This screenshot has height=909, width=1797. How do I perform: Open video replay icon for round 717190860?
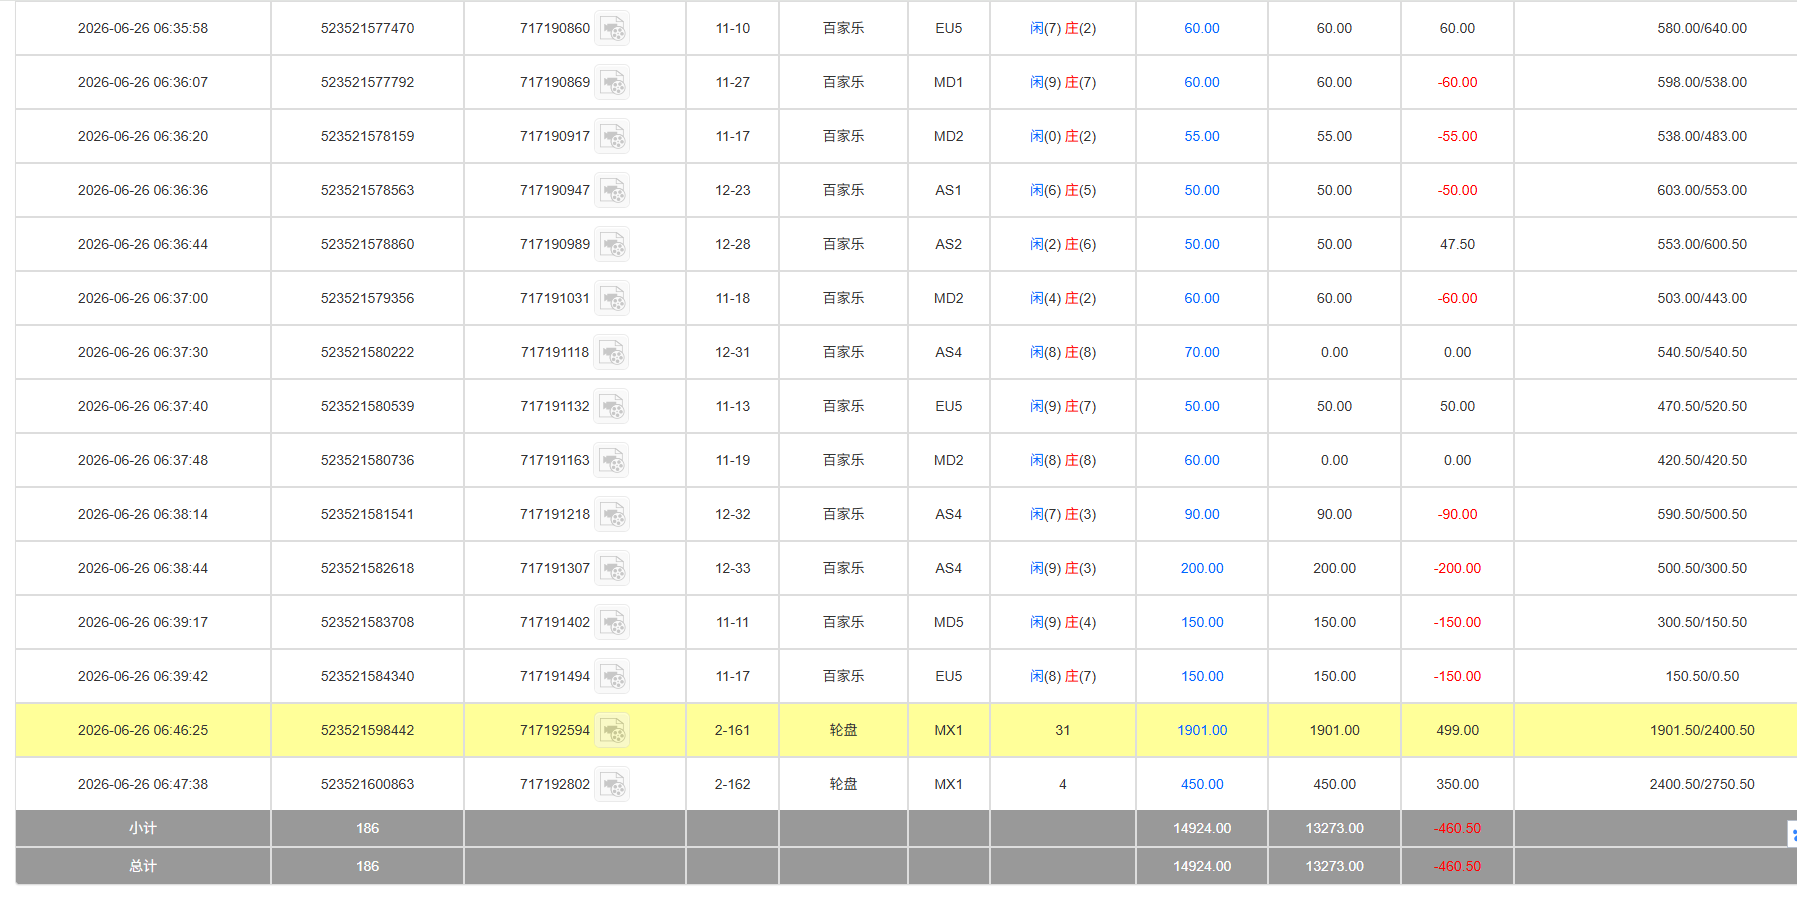click(612, 28)
